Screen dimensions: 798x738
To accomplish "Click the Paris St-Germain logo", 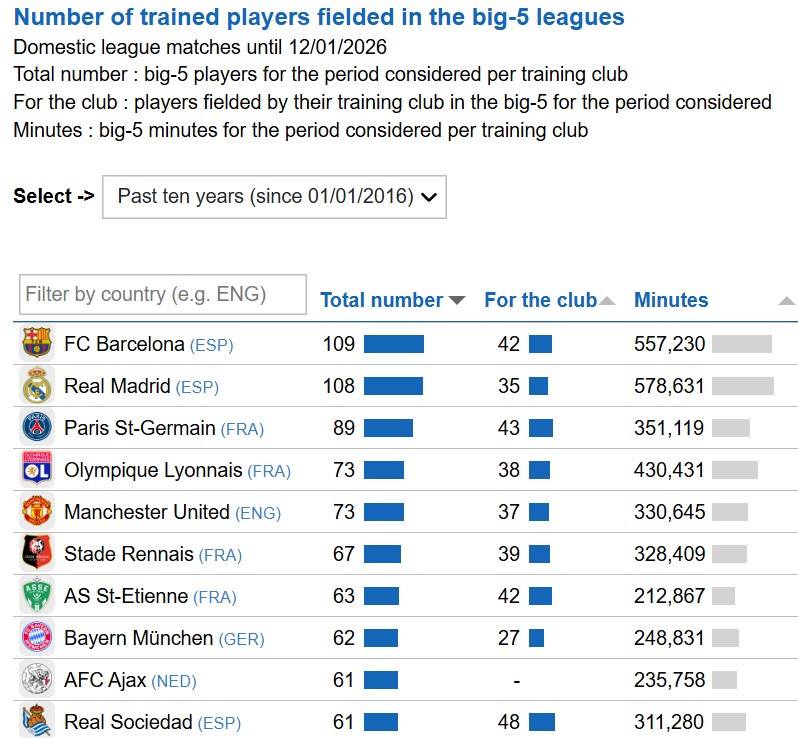I will coord(36,428).
